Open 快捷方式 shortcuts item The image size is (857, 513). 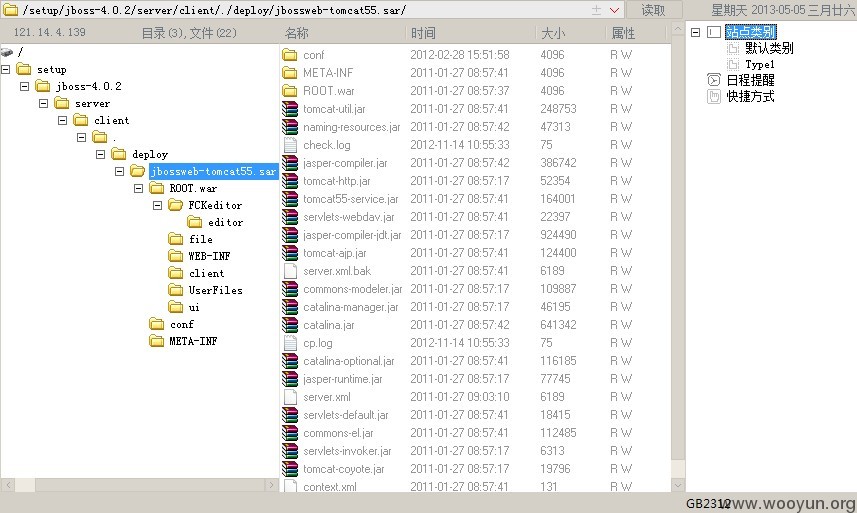pyautogui.click(x=750, y=97)
